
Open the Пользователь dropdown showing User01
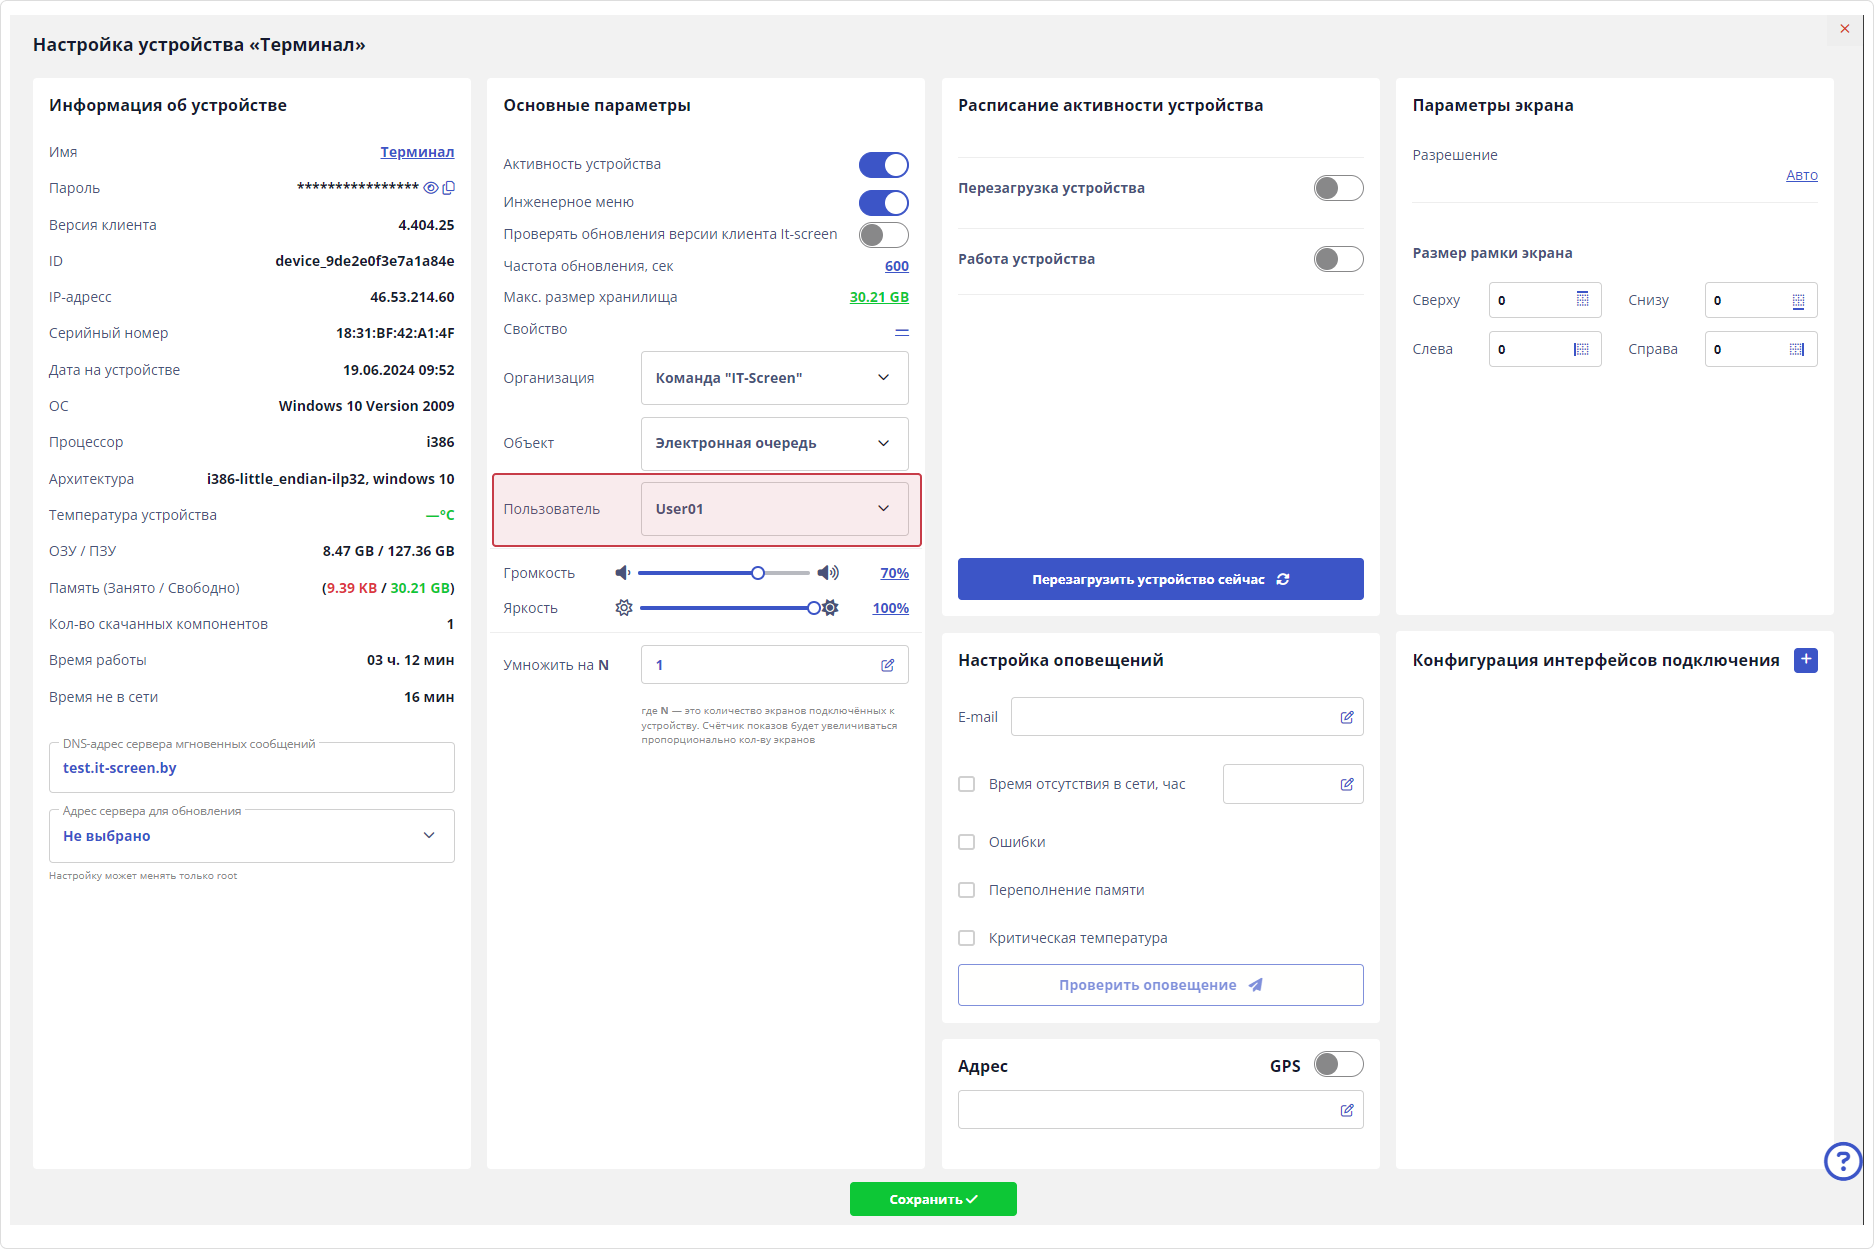(x=775, y=509)
